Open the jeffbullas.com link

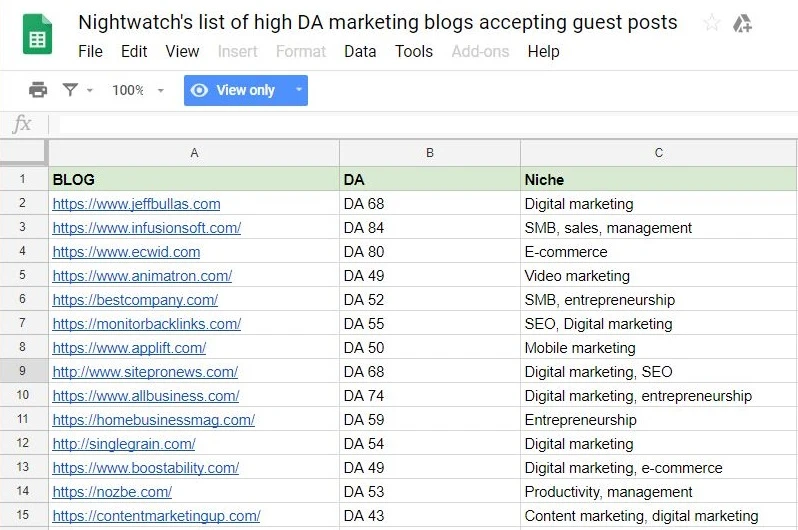136,204
